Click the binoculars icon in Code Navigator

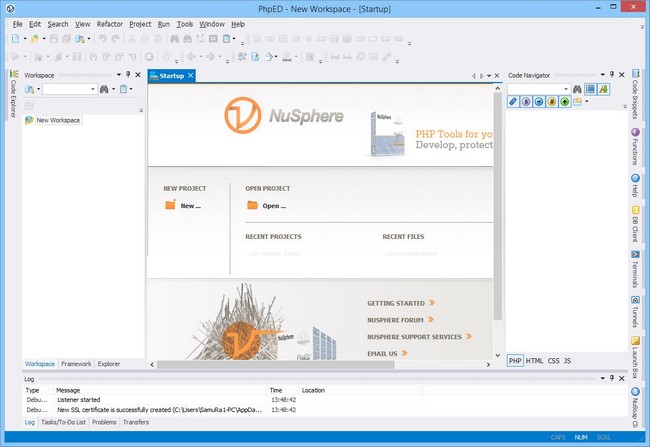(x=577, y=89)
